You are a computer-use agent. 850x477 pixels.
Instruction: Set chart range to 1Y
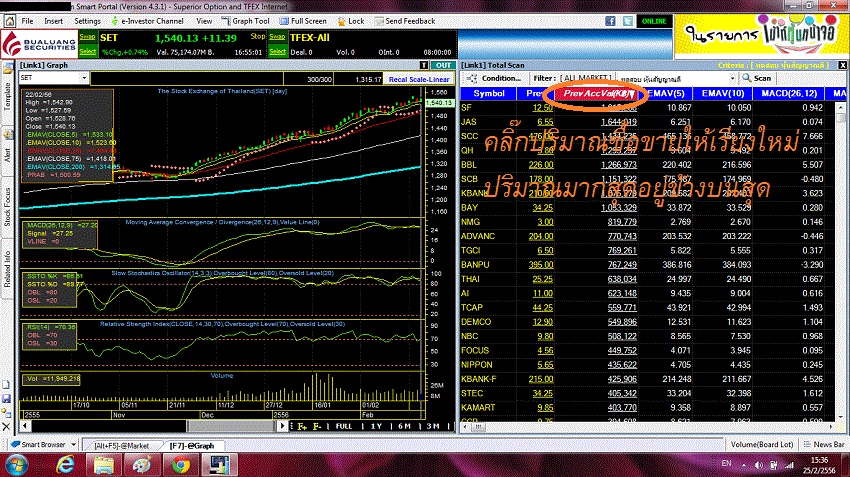click(376, 427)
